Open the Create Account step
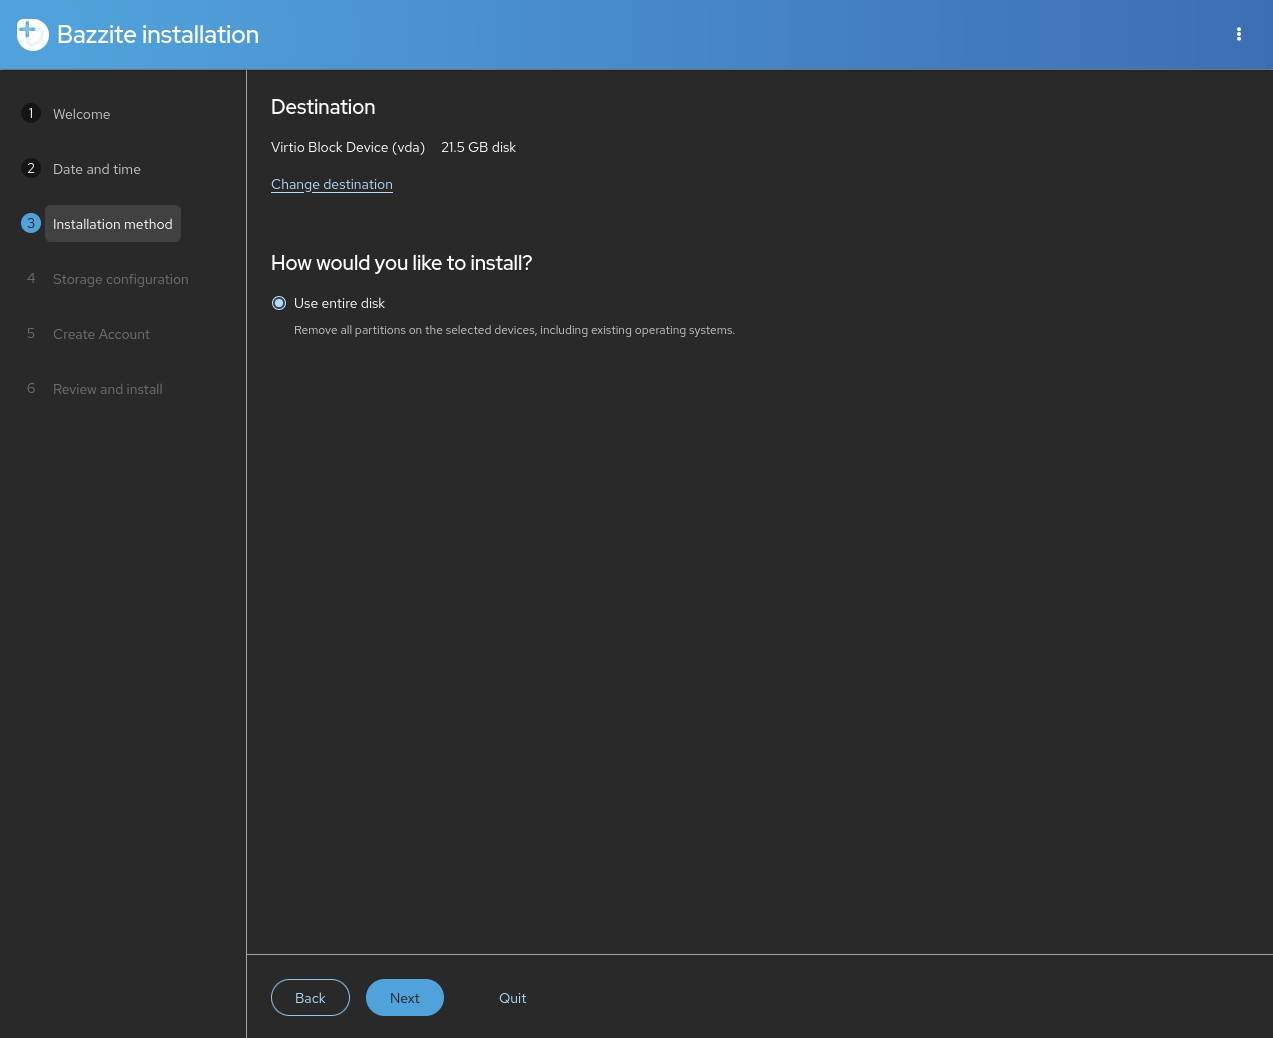 [101, 334]
